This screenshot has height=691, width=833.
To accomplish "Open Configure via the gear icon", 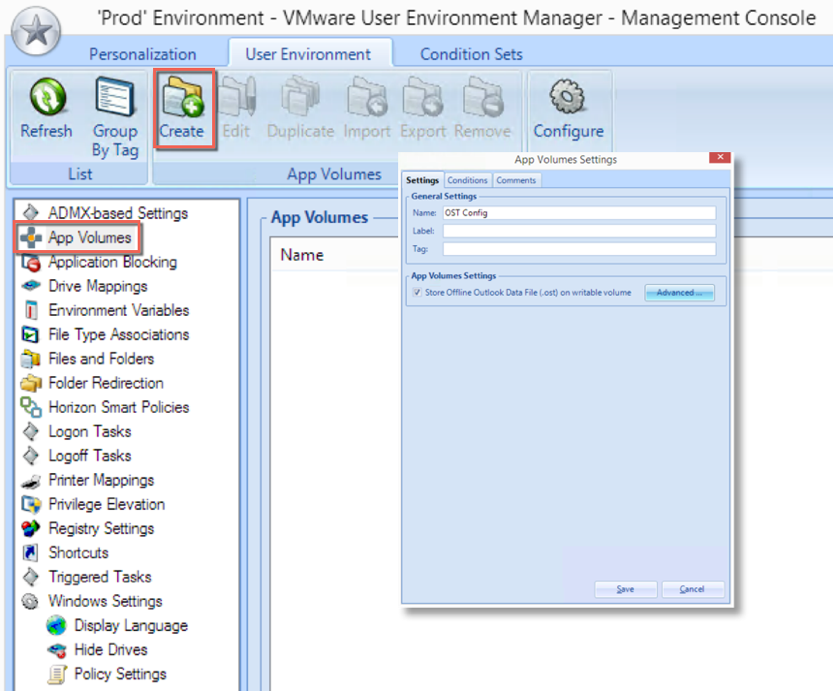I will [x=567, y=96].
